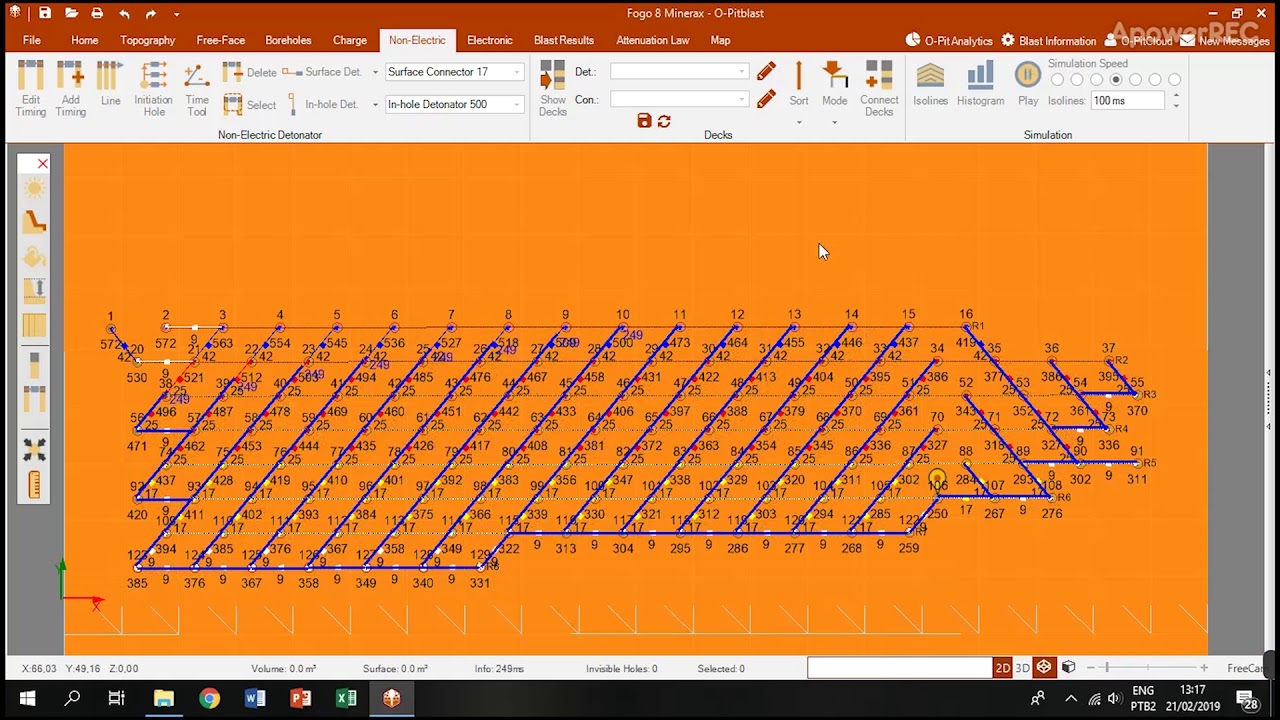Select the ruler measure tool
The image size is (1280, 720).
tap(34, 485)
